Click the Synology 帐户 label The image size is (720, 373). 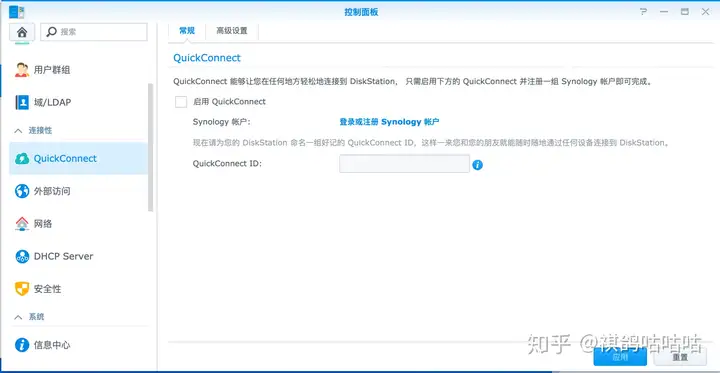(222, 122)
